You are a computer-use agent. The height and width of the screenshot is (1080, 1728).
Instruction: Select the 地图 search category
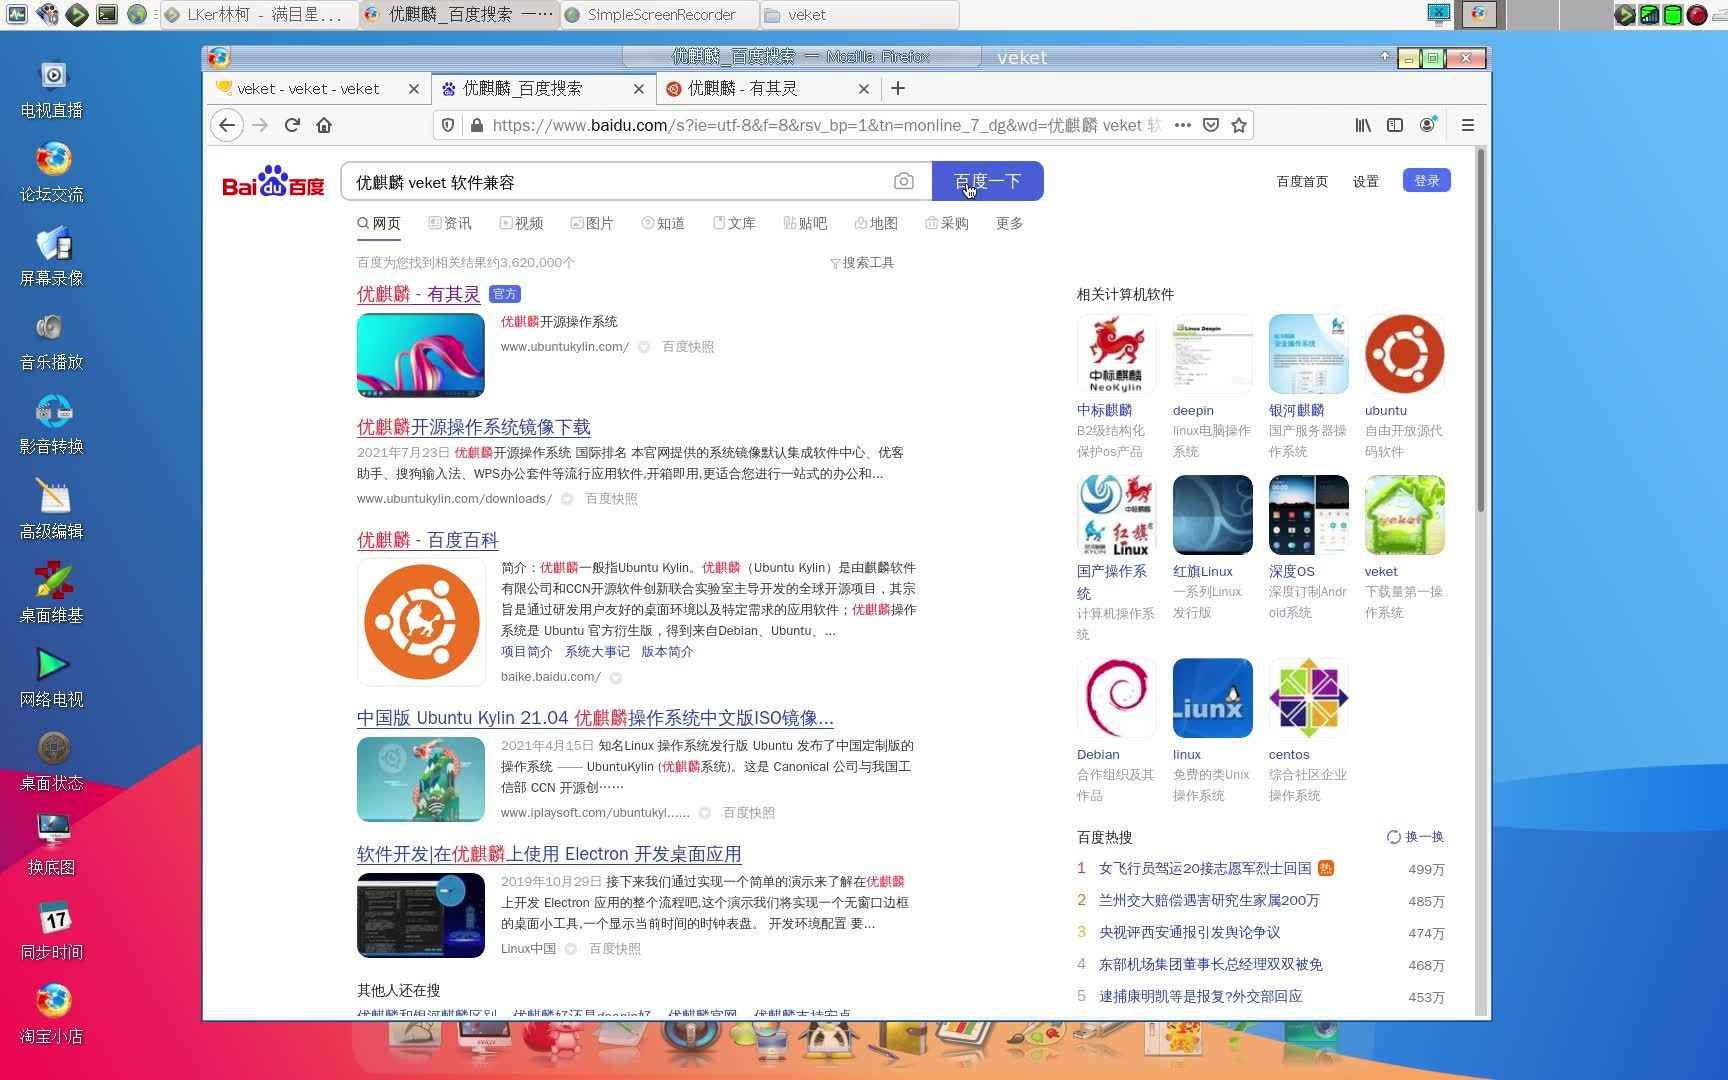point(876,223)
